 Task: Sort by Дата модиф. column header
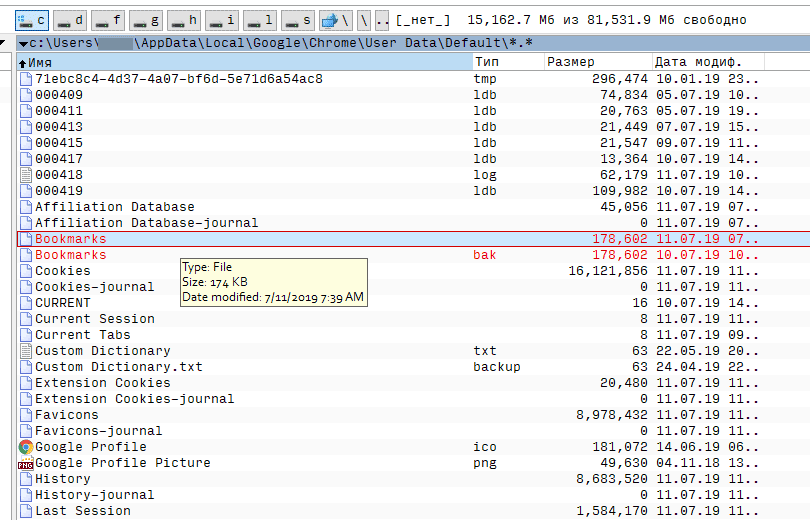[708, 62]
